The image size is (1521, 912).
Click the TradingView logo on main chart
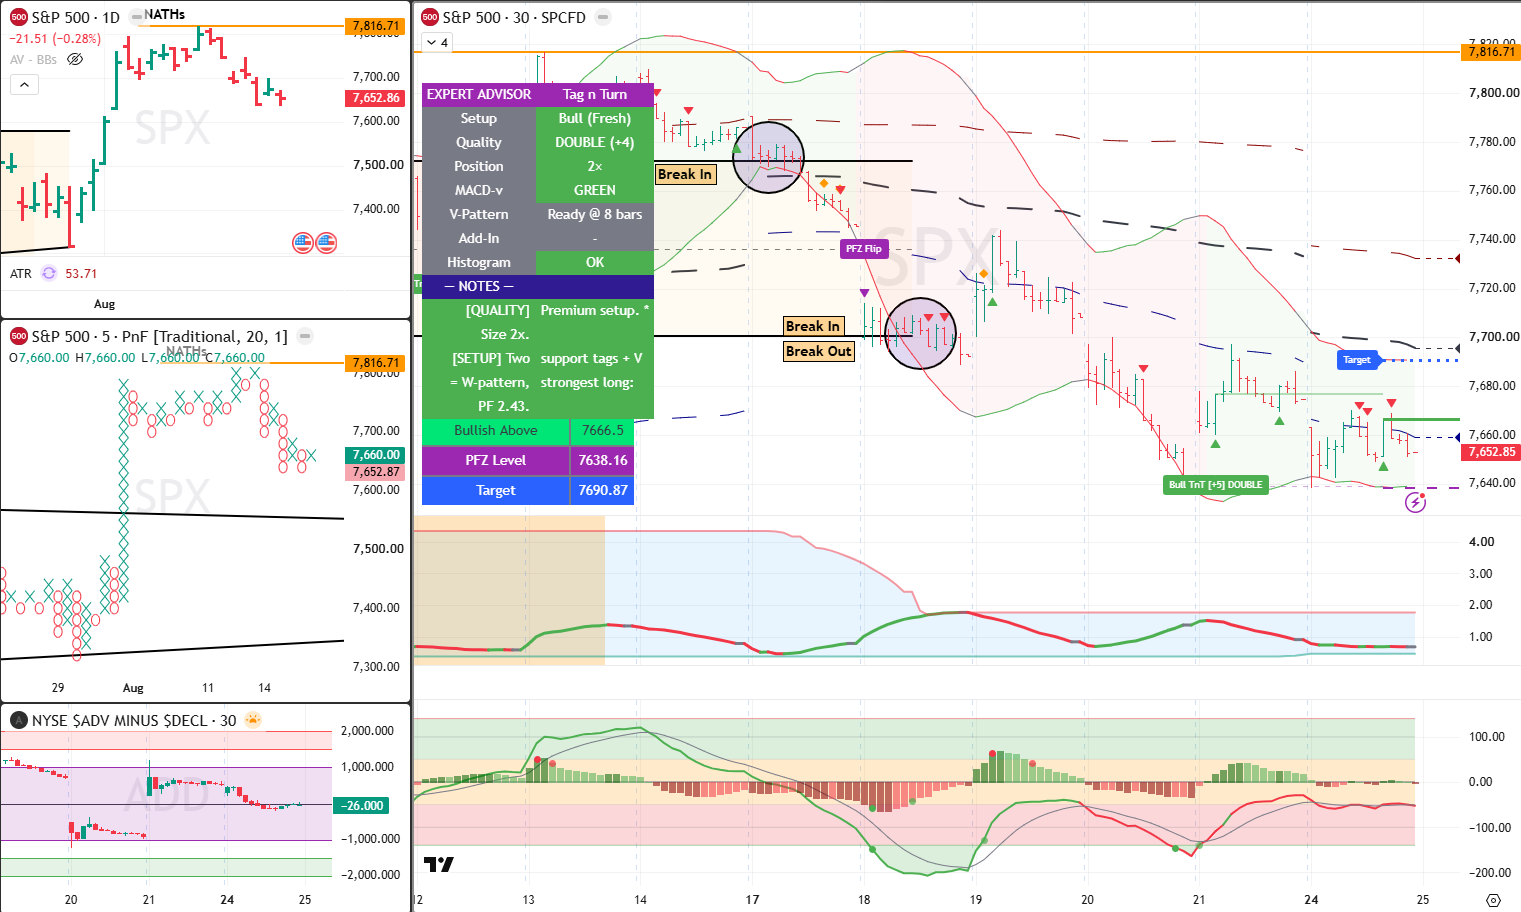[438, 864]
